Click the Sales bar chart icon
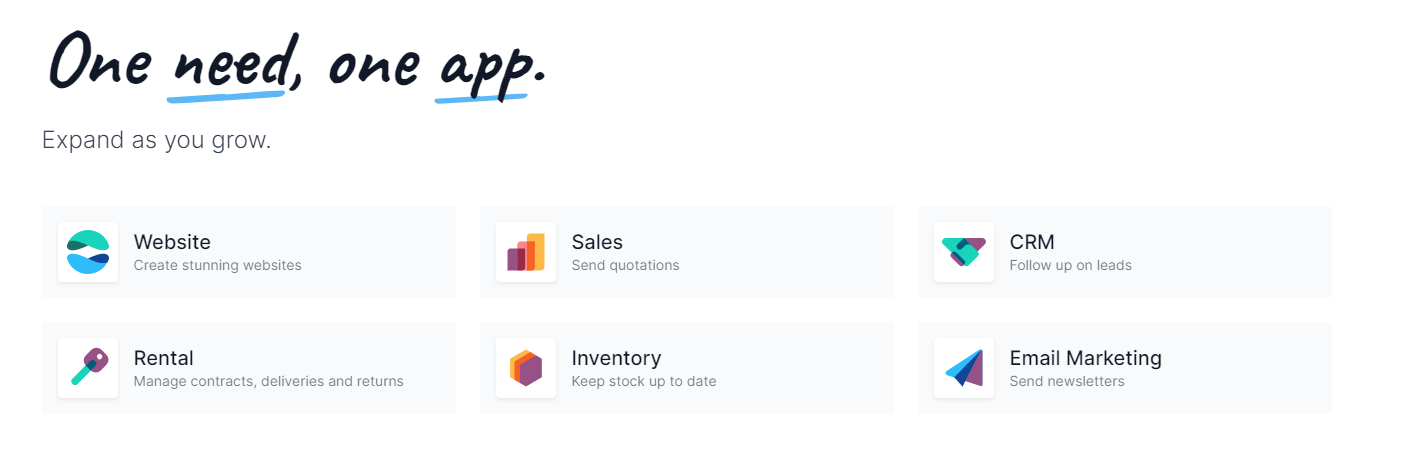 (526, 252)
